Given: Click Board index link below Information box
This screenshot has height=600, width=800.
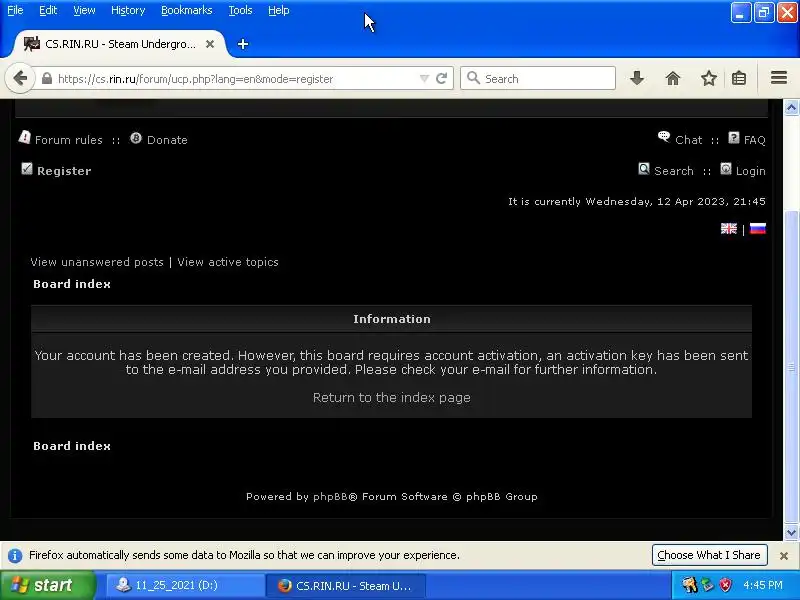Looking at the screenshot, I should click(x=72, y=446).
